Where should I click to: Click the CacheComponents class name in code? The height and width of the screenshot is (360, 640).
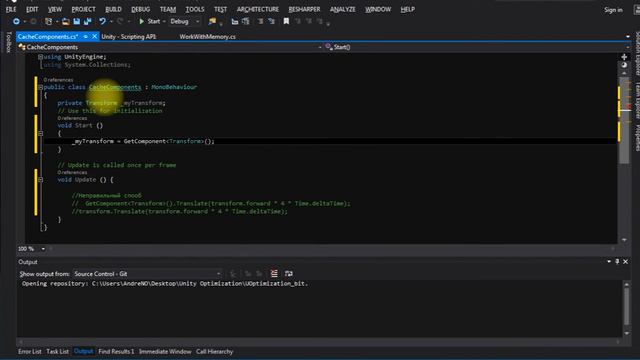coord(115,87)
